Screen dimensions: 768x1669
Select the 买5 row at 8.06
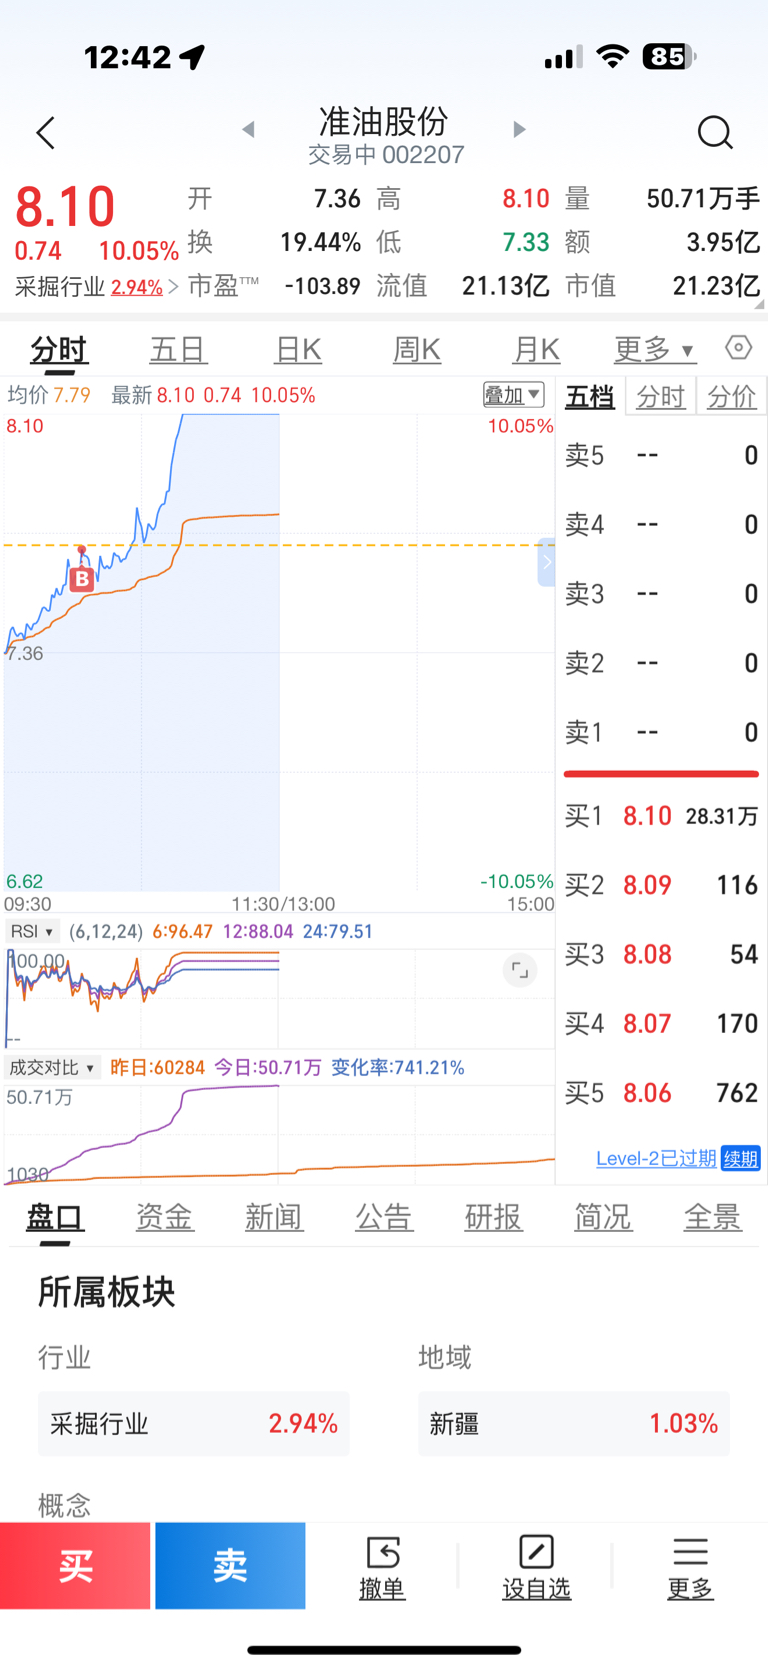click(x=661, y=1092)
